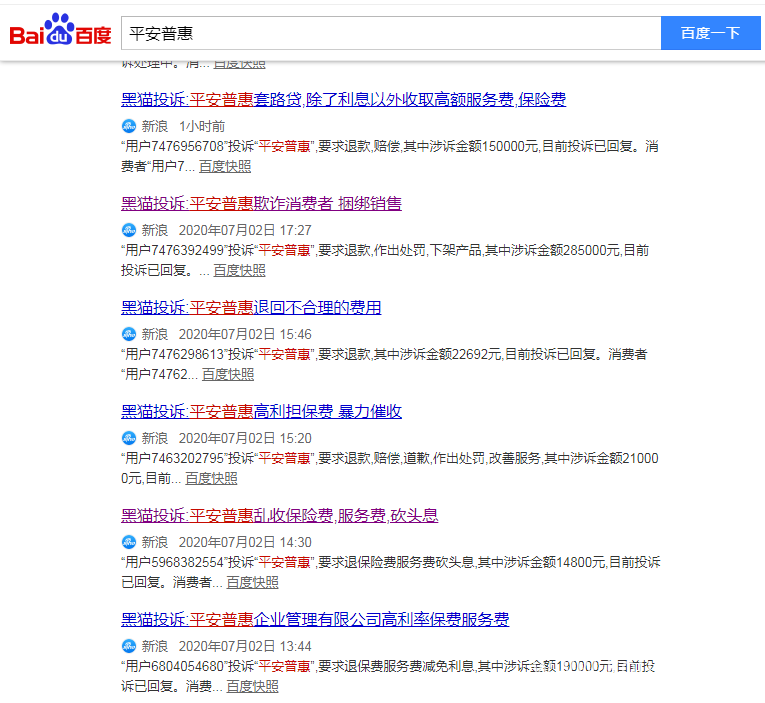Click Sina icon beside 14:30 result

click(x=129, y=542)
